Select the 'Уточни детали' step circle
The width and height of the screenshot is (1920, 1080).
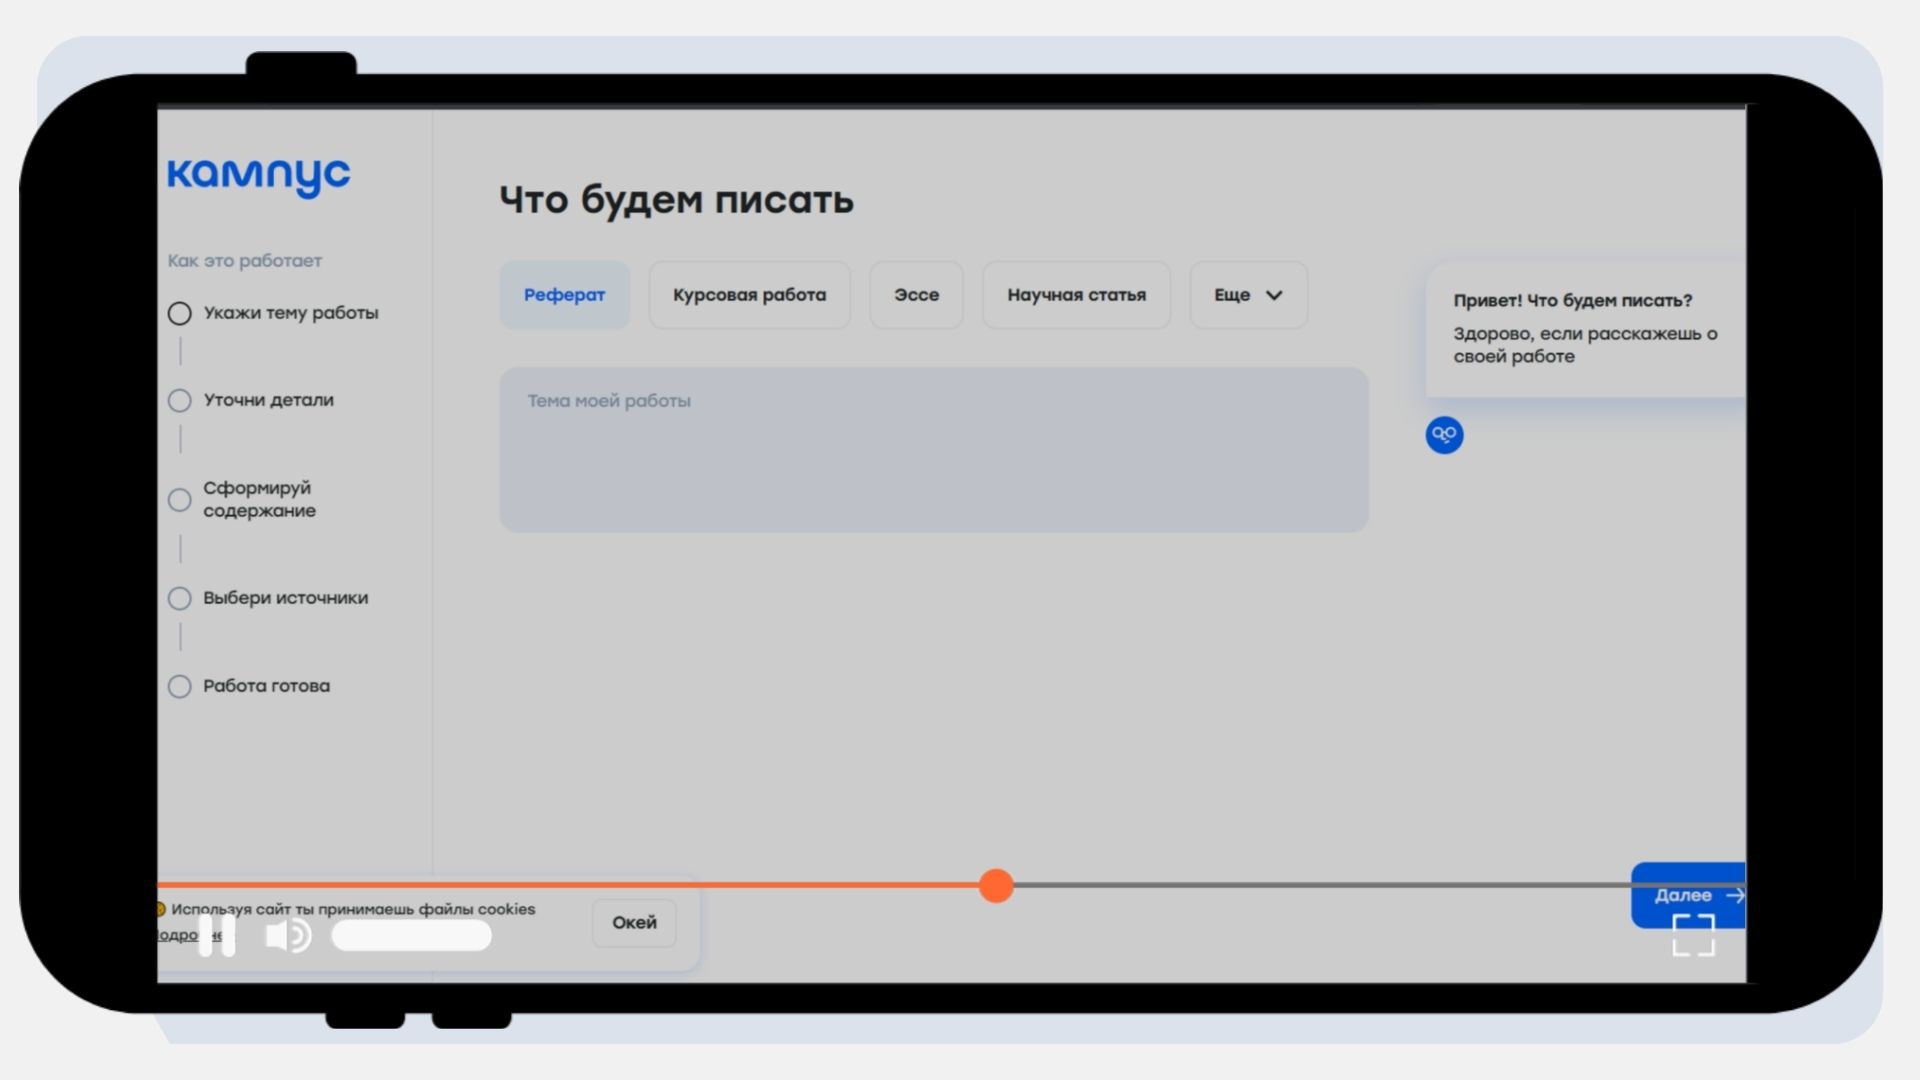(x=180, y=401)
